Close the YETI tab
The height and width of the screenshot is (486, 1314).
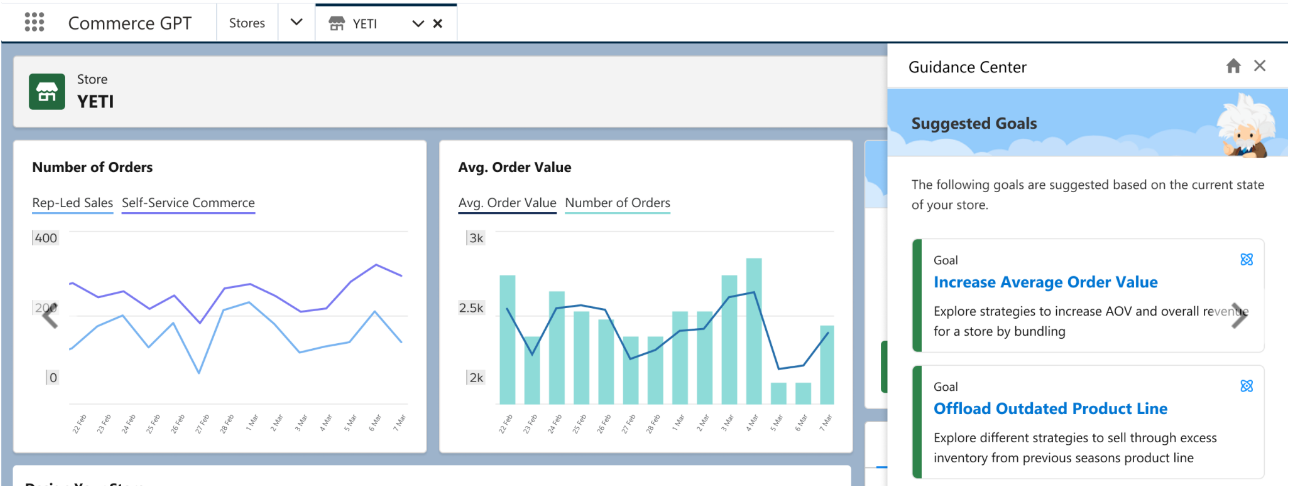(x=438, y=24)
